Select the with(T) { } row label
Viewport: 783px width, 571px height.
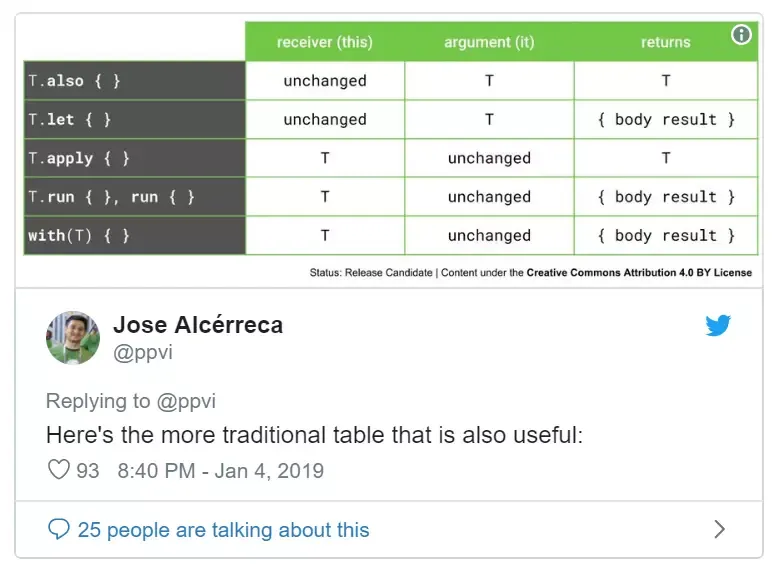pyautogui.click(x=79, y=236)
